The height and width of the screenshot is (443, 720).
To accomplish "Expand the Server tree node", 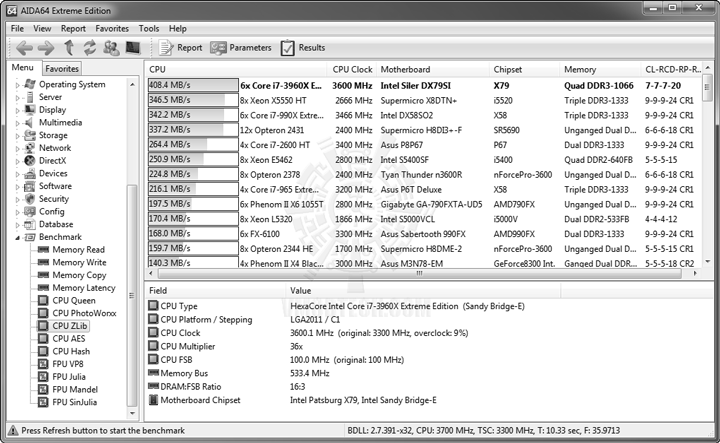I will click(18, 98).
